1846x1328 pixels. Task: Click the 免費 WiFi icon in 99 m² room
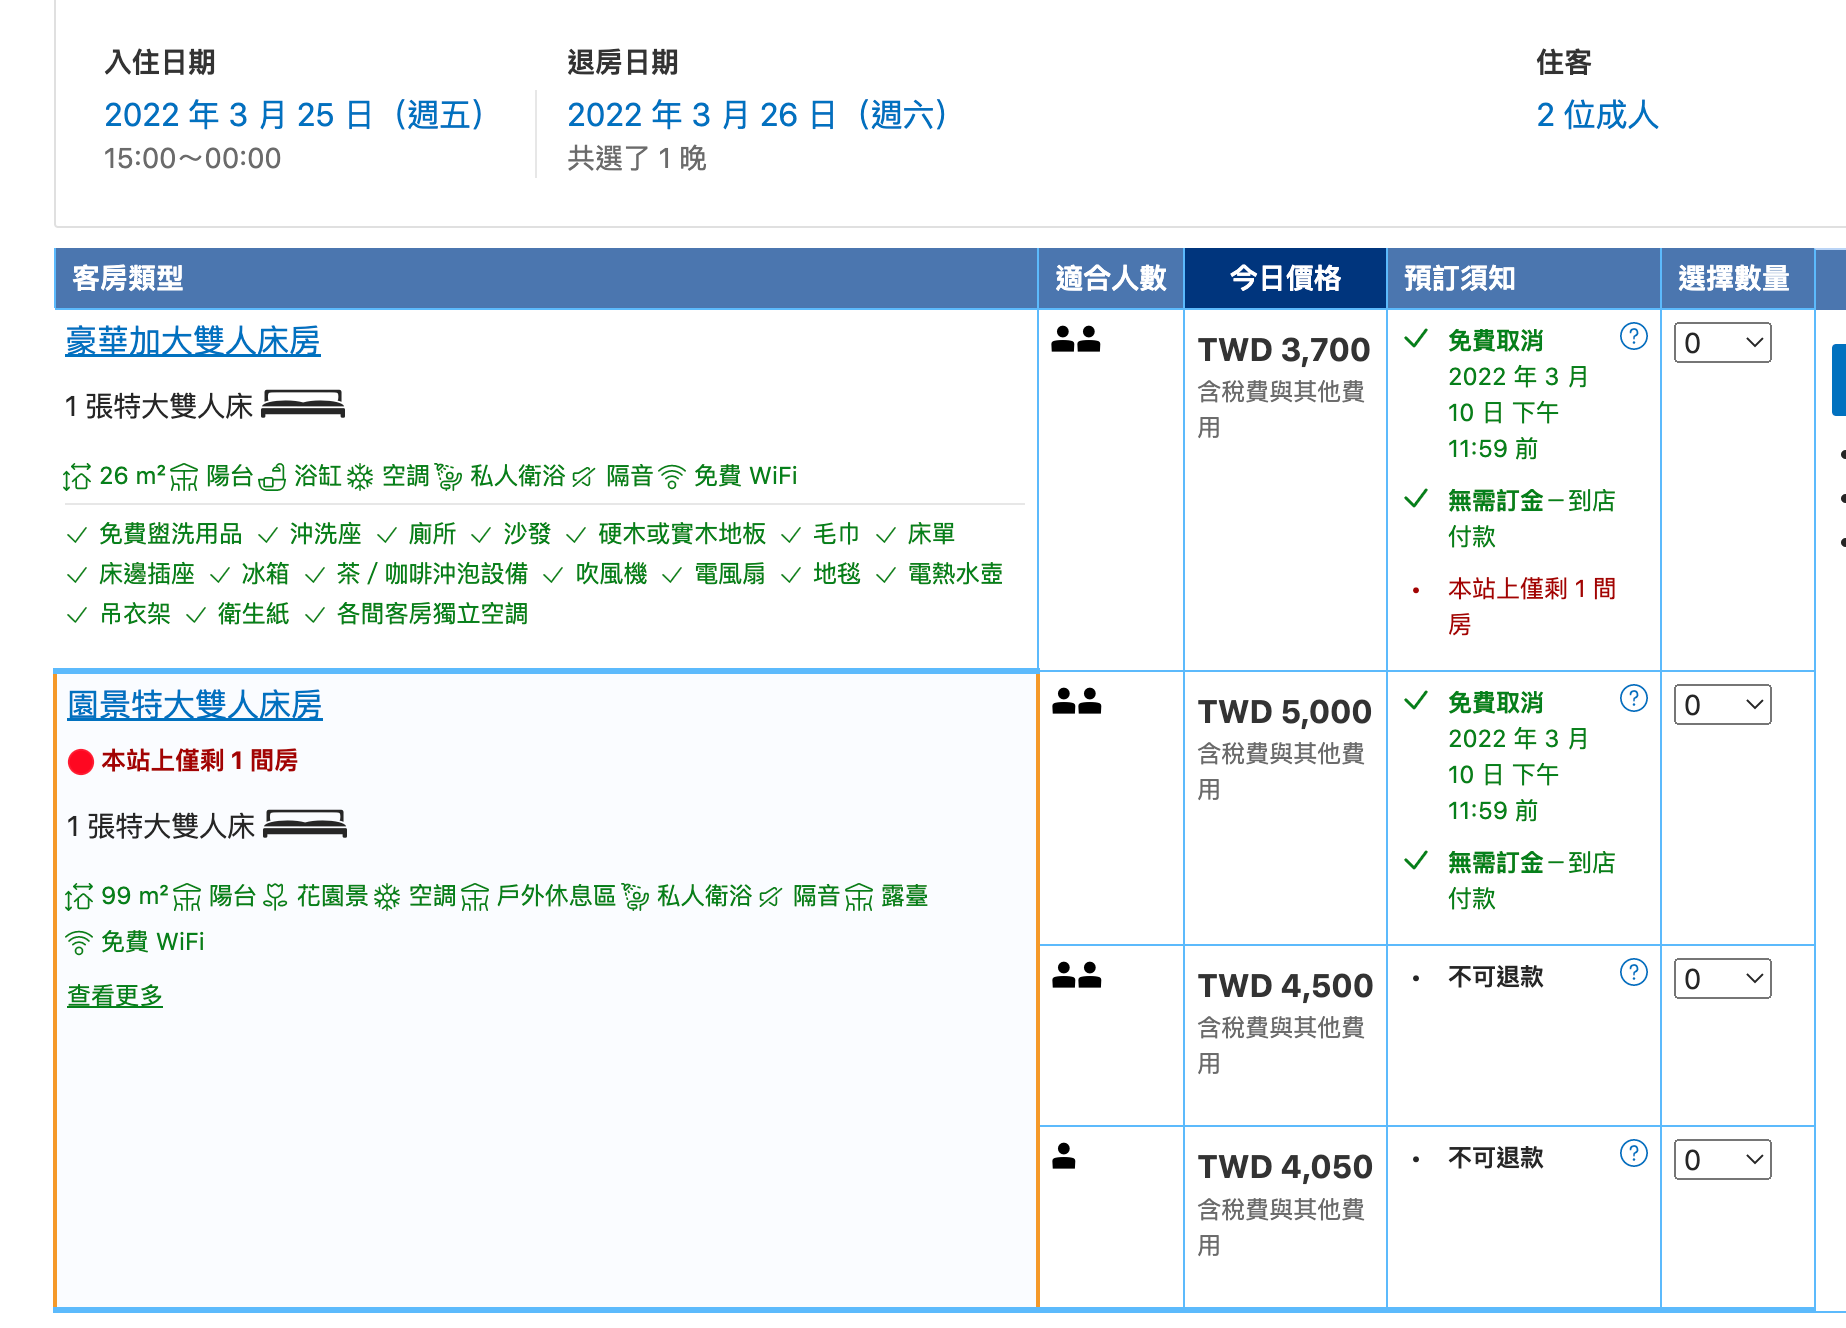click(x=79, y=943)
